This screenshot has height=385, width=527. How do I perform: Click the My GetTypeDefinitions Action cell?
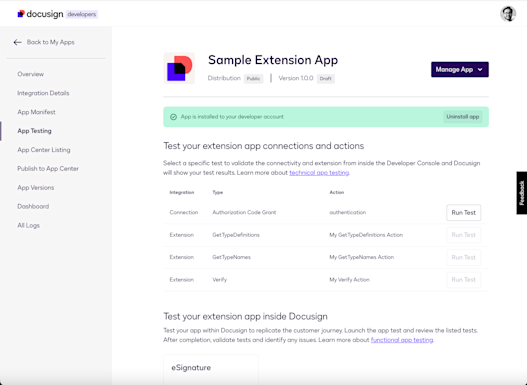[366, 235]
